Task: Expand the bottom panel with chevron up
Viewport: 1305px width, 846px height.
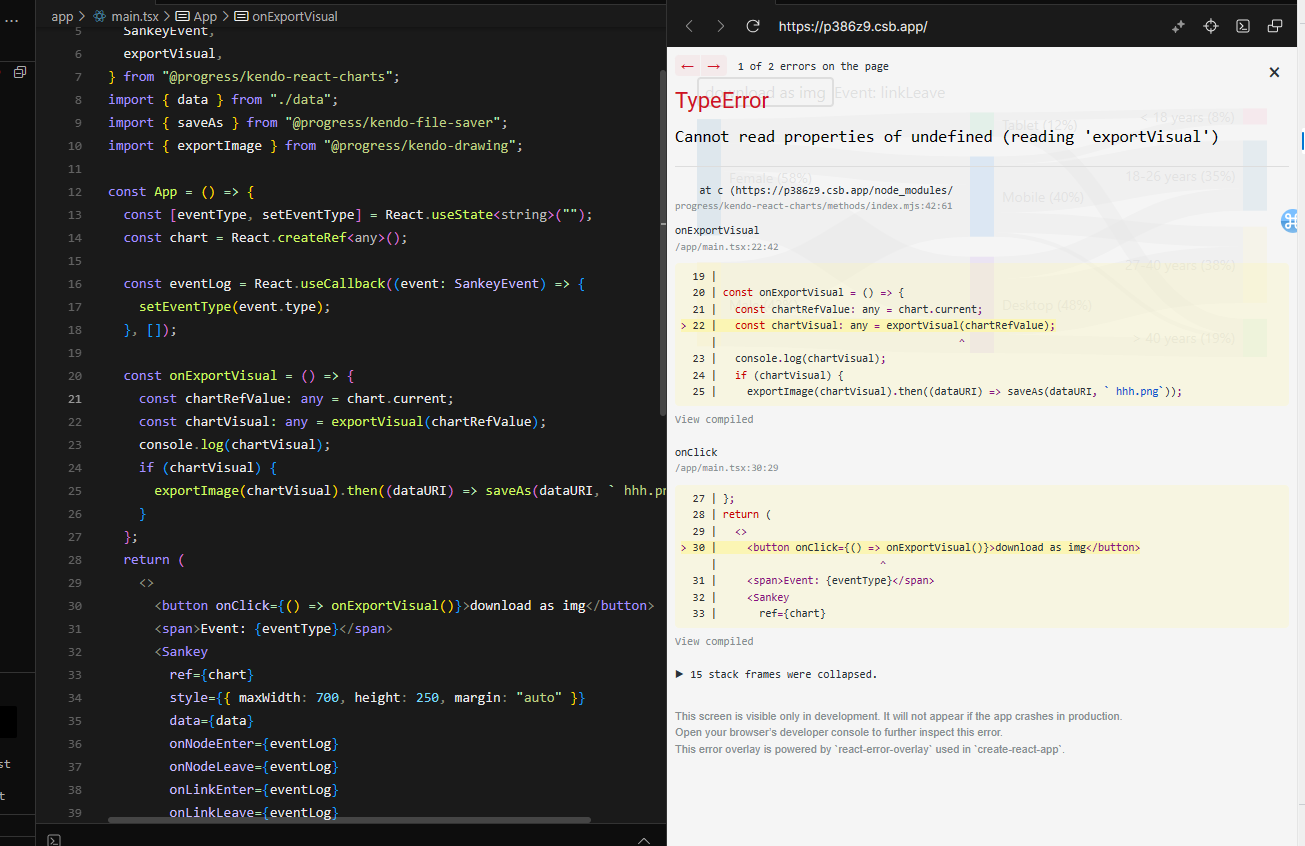Action: click(645, 837)
